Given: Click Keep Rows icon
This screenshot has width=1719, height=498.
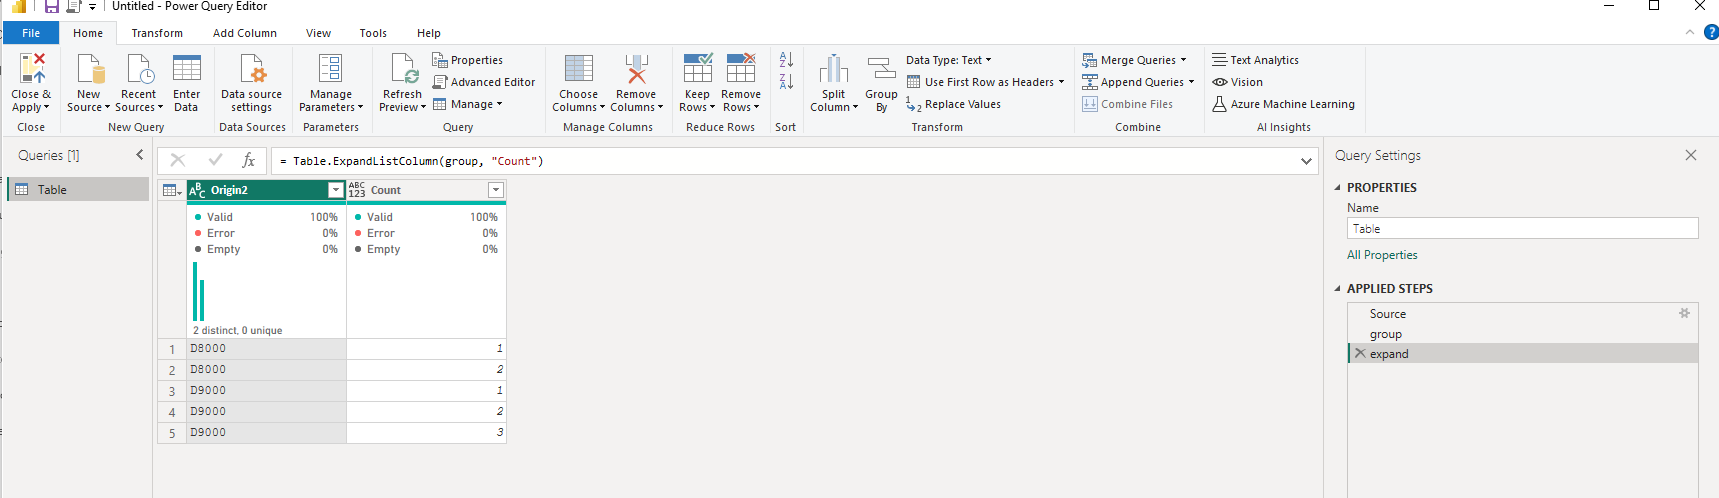Looking at the screenshot, I should click(x=697, y=68).
